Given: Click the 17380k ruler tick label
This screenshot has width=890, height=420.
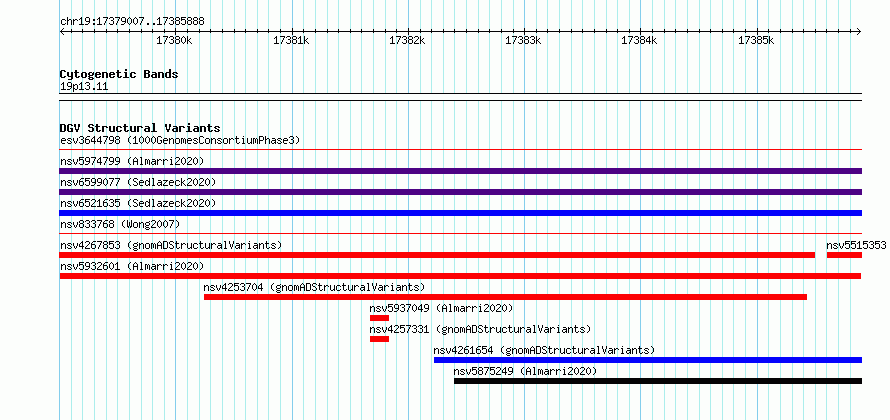Looking at the screenshot, I should (x=175, y=40).
